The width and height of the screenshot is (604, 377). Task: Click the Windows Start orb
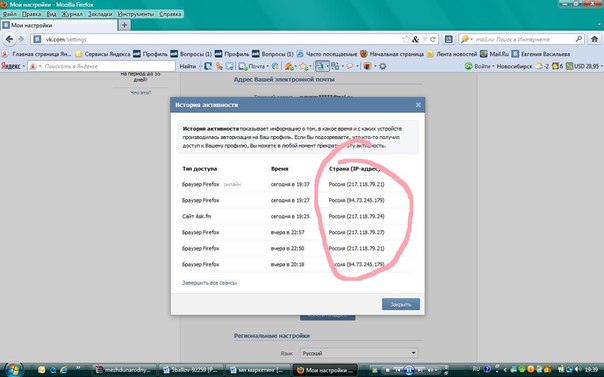click(13, 370)
